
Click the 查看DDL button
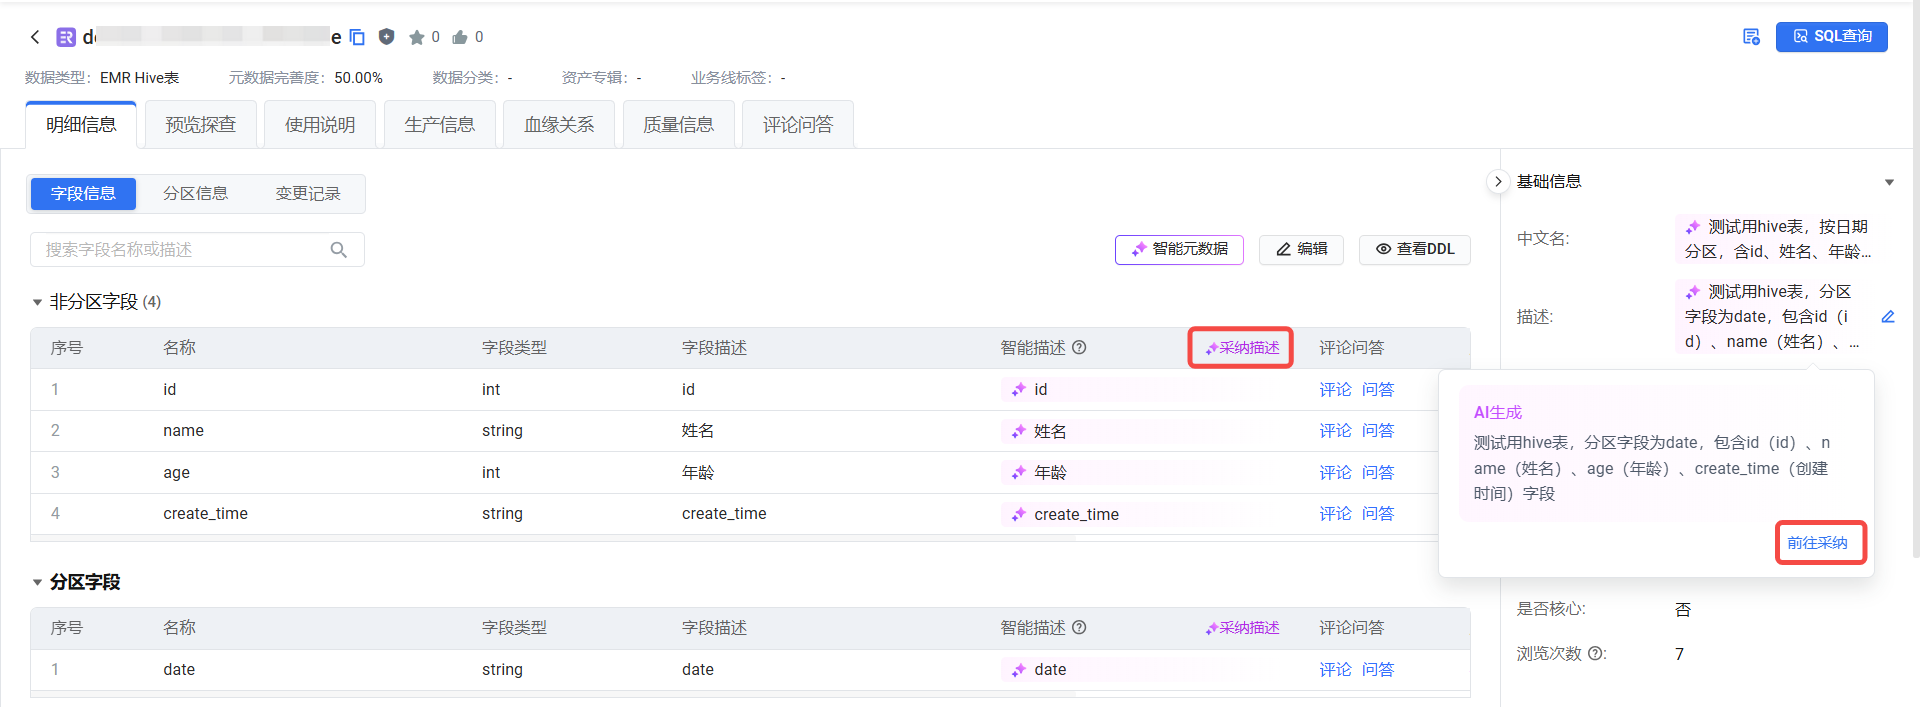point(1414,249)
